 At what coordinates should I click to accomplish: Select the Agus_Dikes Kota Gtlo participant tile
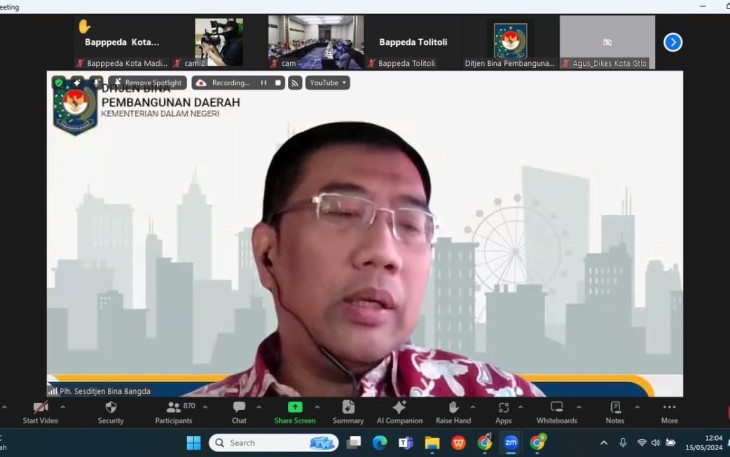coord(608,42)
